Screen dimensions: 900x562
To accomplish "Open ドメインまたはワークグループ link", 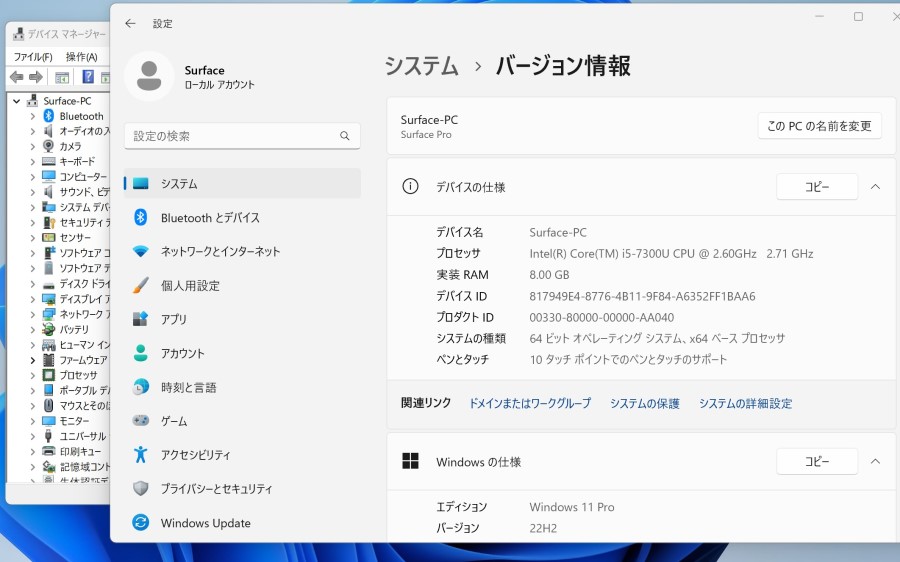I will 530,403.
